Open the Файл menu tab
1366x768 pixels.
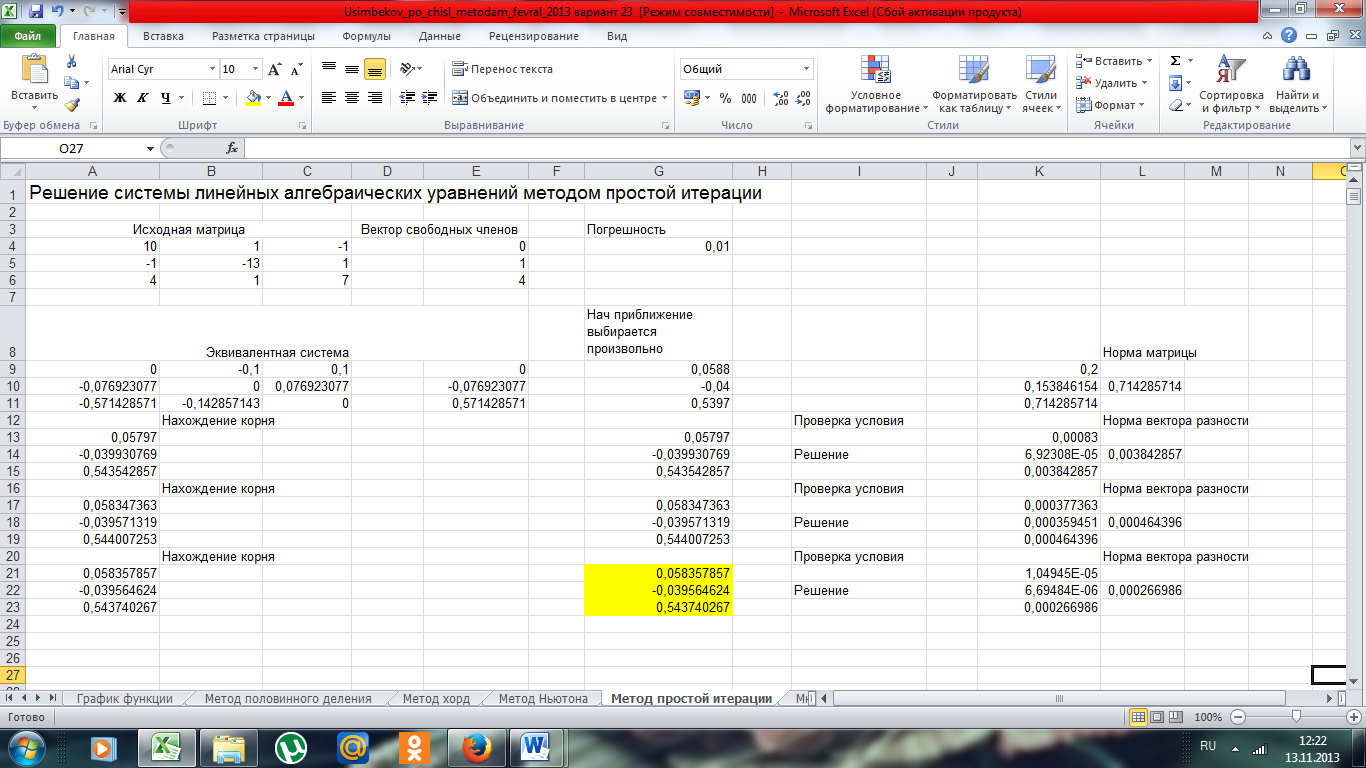[x=28, y=36]
